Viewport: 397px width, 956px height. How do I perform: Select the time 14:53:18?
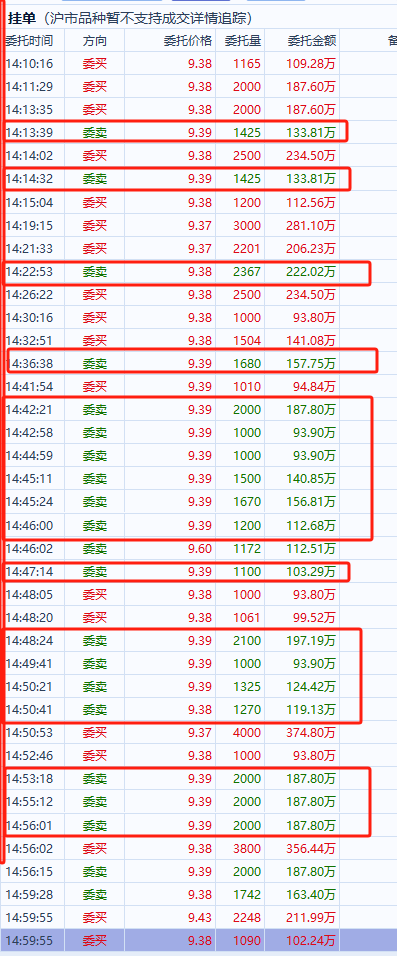coord(29,780)
